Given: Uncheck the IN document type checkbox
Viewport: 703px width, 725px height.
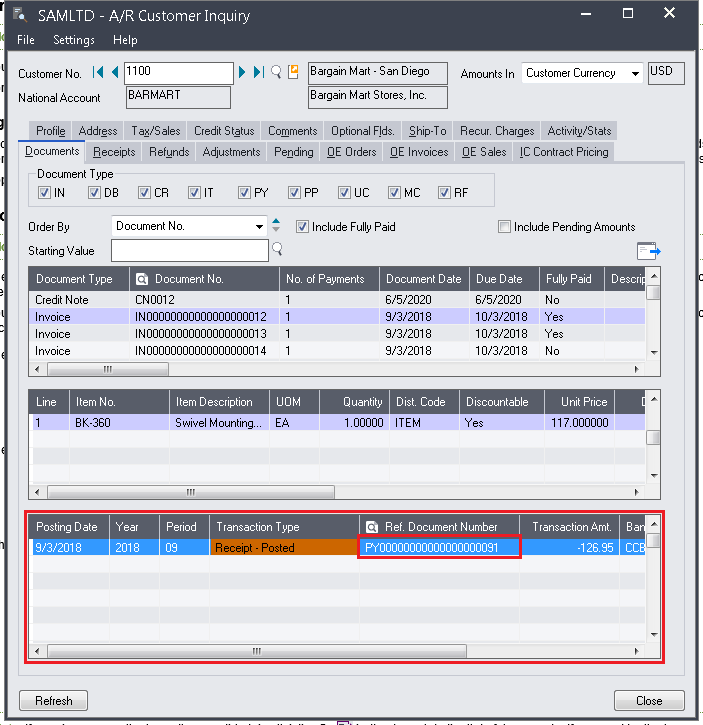Looking at the screenshot, I should [x=46, y=192].
